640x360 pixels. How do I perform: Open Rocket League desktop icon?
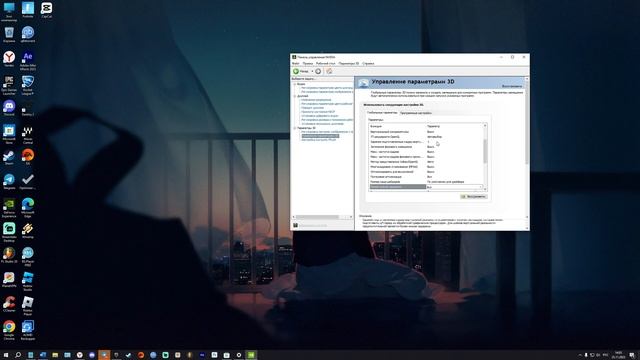point(28,85)
